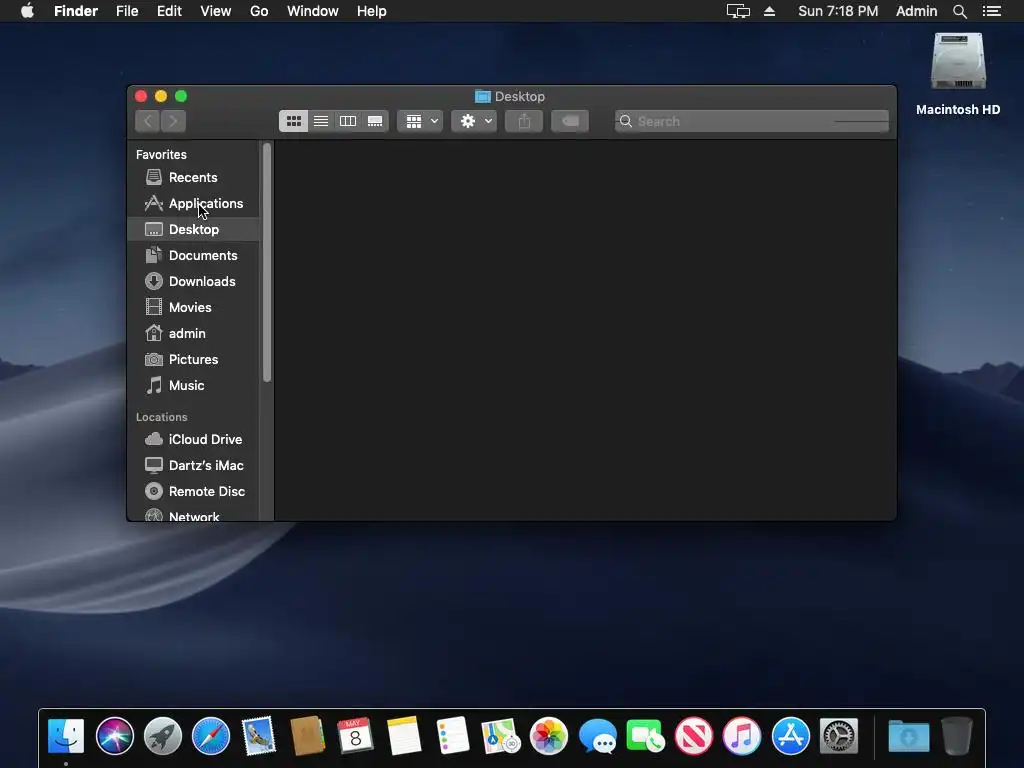Open App Store from the Dock

(x=790, y=736)
